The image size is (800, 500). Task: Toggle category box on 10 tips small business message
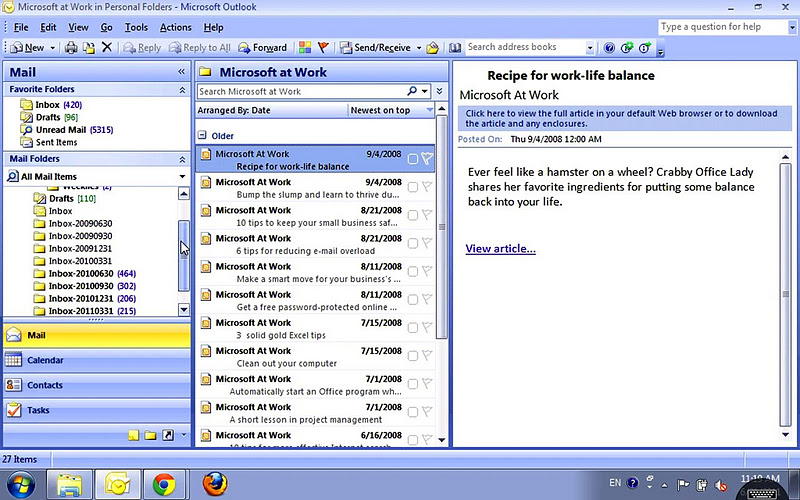[x=413, y=215]
